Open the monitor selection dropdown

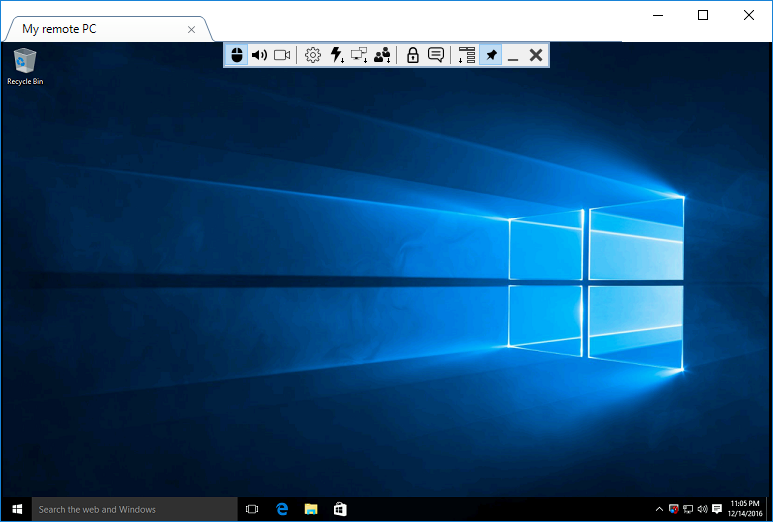pyautogui.click(x=359, y=55)
